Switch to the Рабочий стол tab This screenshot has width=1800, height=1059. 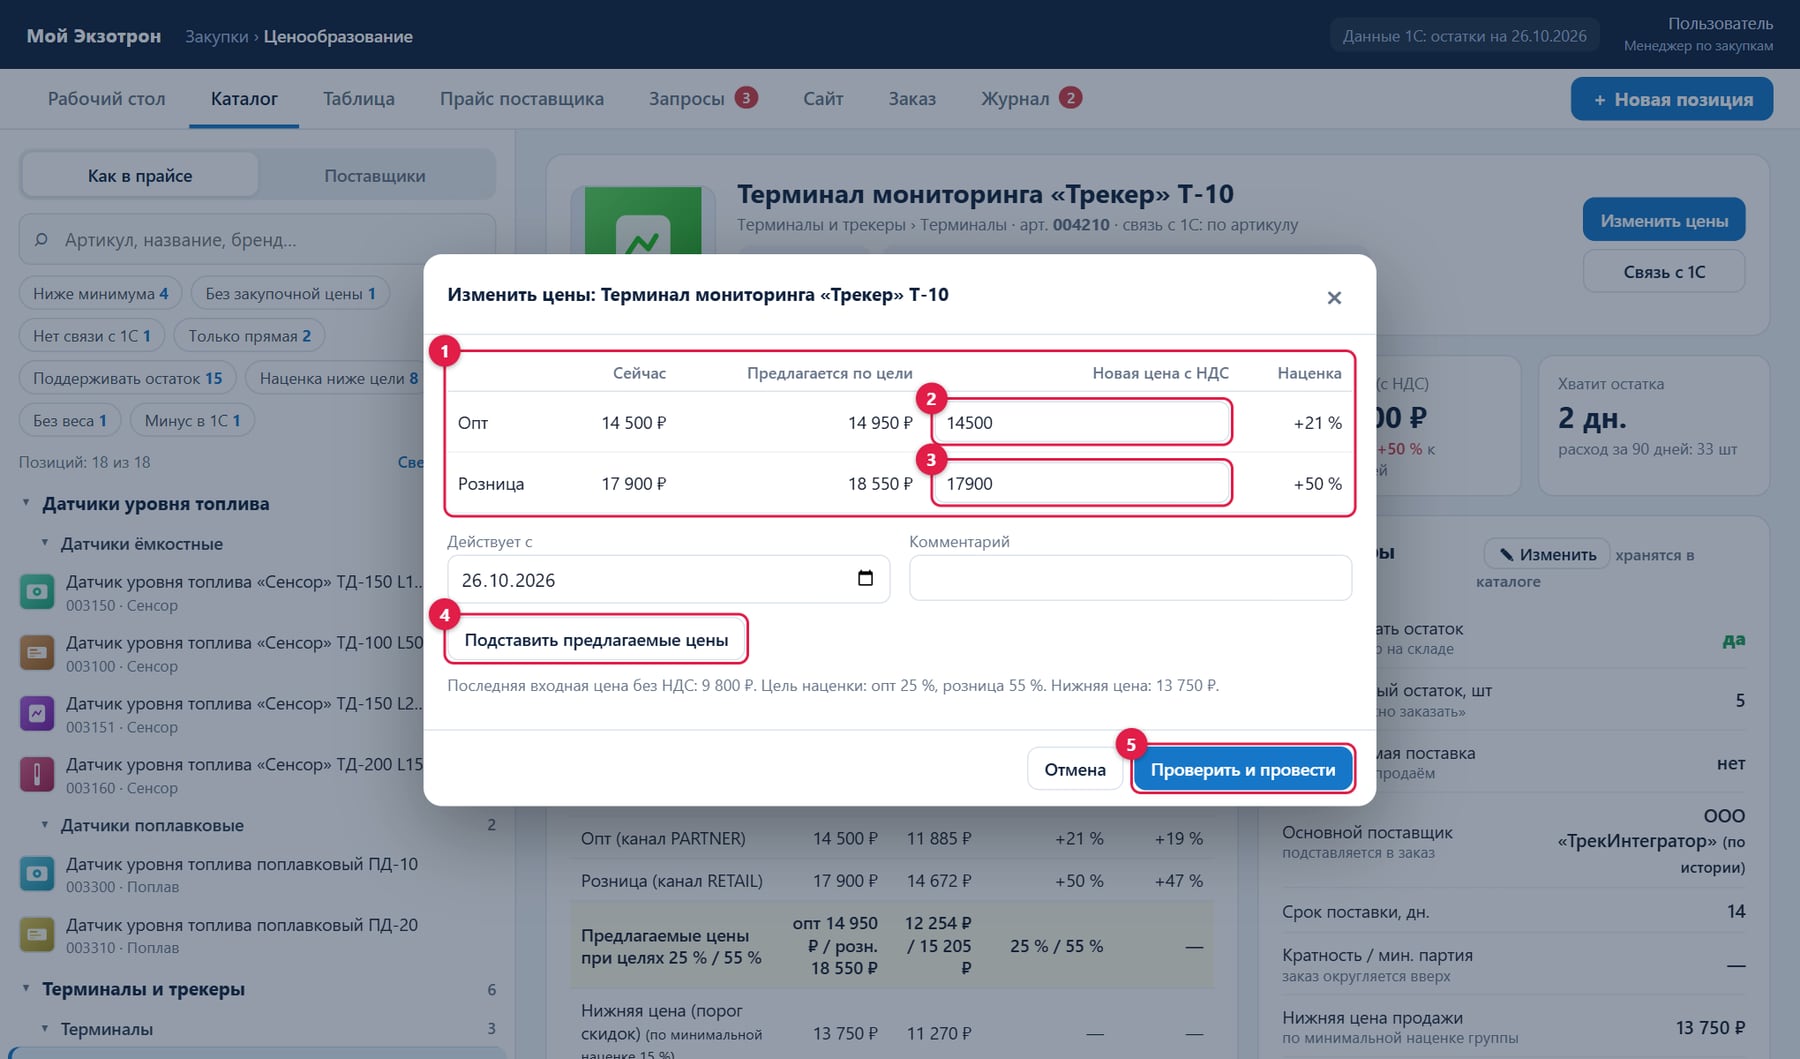point(107,99)
